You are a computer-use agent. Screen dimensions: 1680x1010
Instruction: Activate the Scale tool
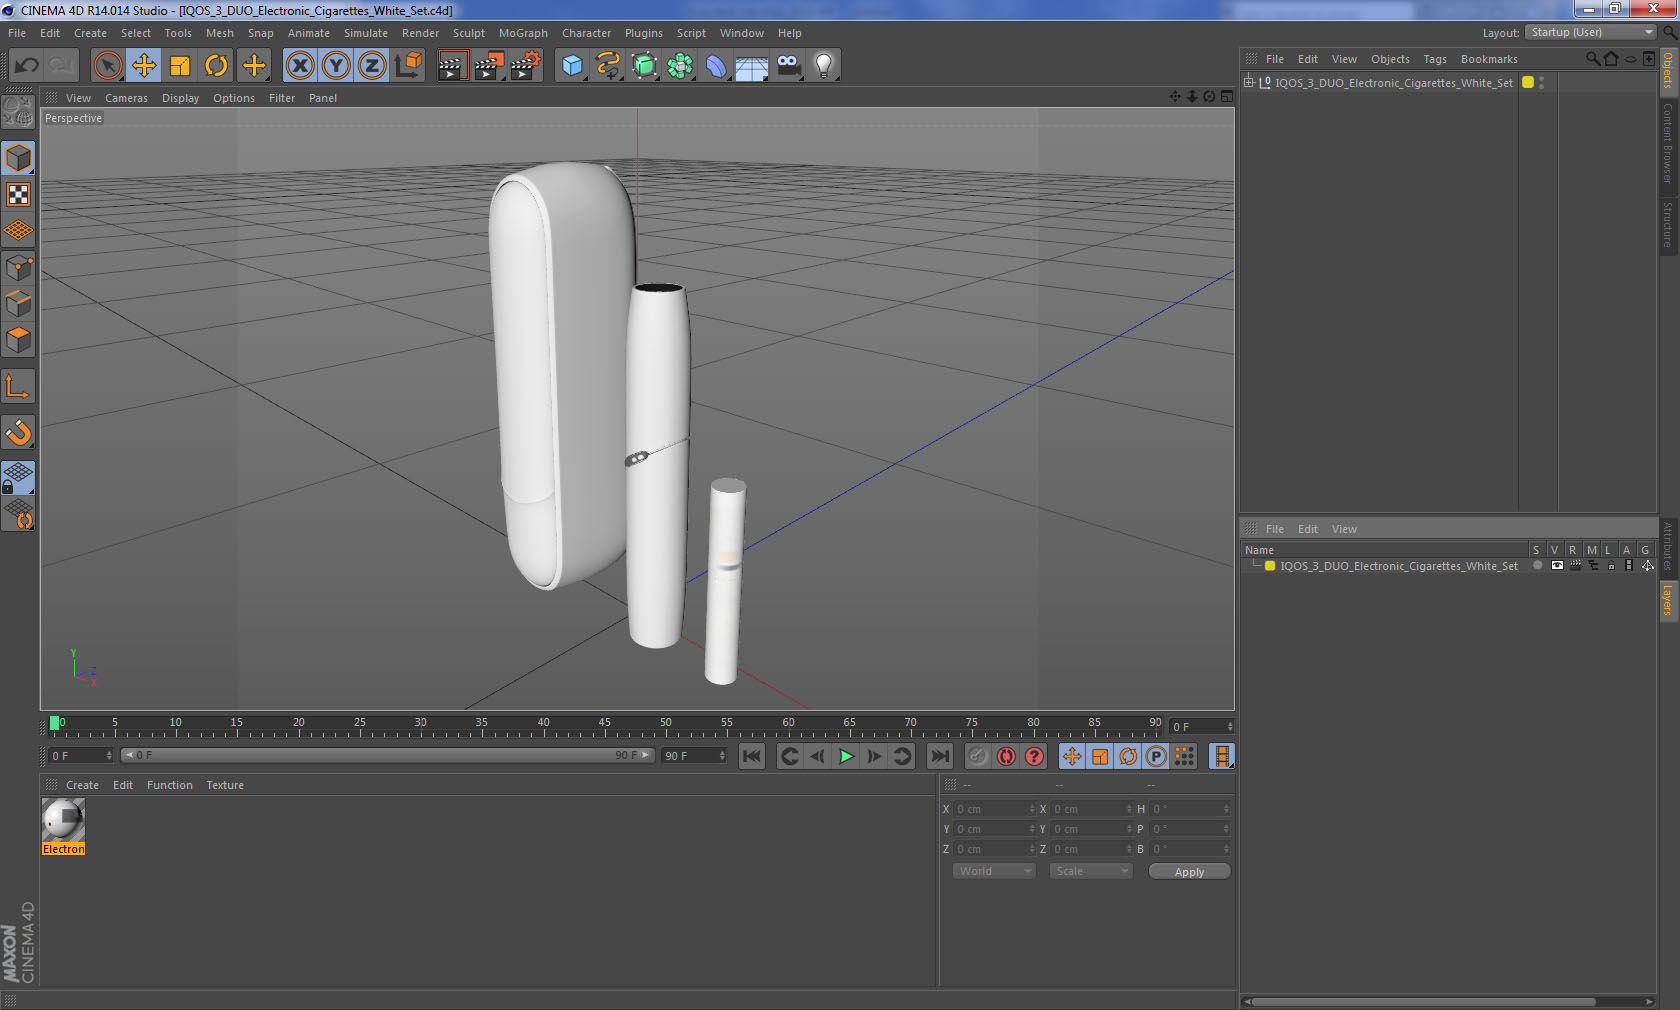click(180, 66)
